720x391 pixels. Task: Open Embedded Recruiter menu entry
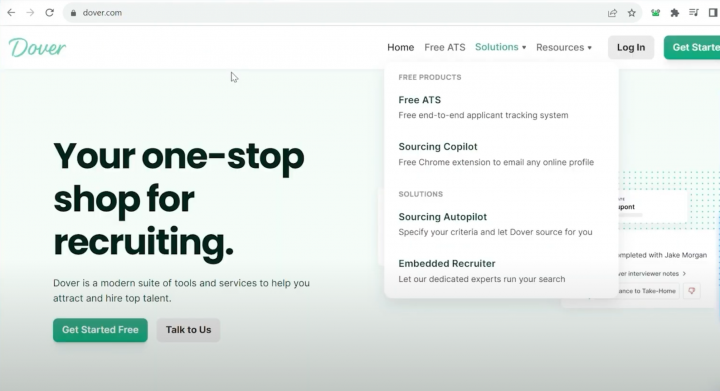click(x=482, y=271)
